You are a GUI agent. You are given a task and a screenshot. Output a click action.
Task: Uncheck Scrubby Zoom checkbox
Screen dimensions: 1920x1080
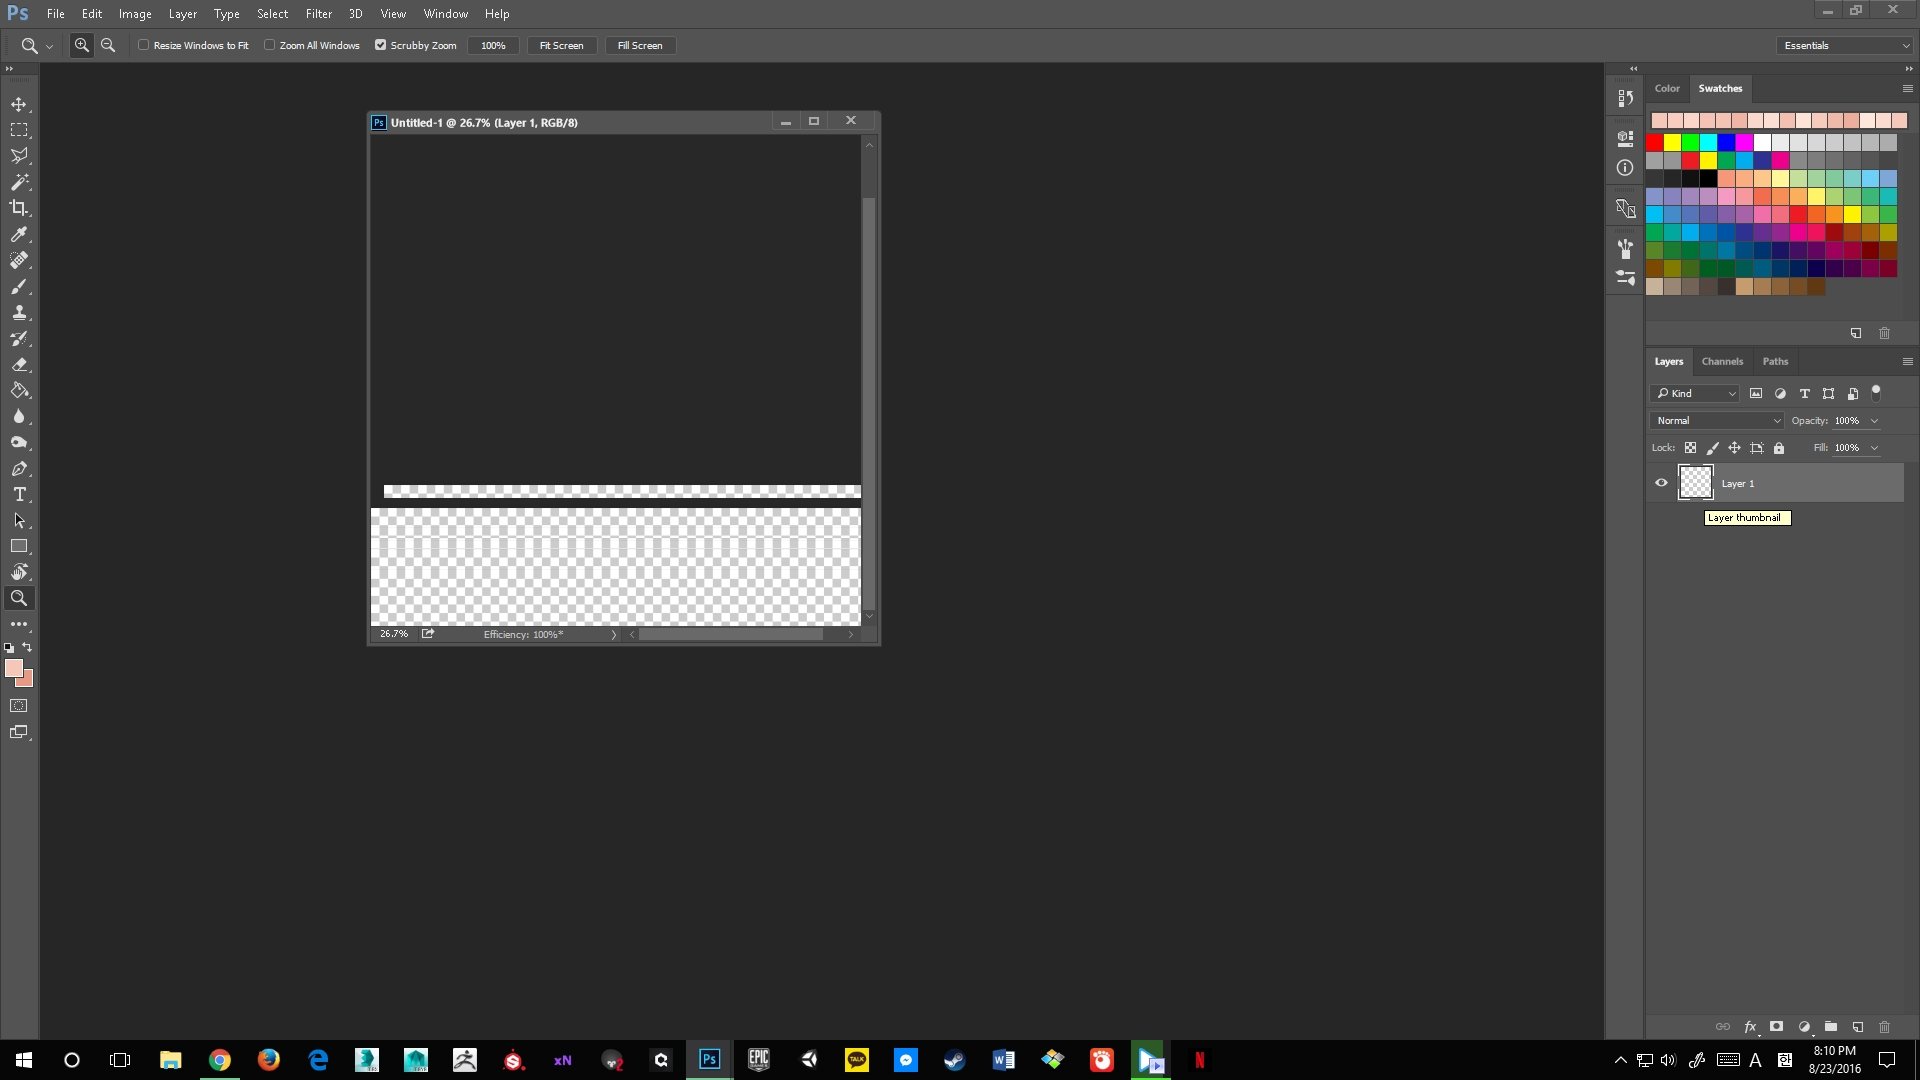(x=380, y=45)
